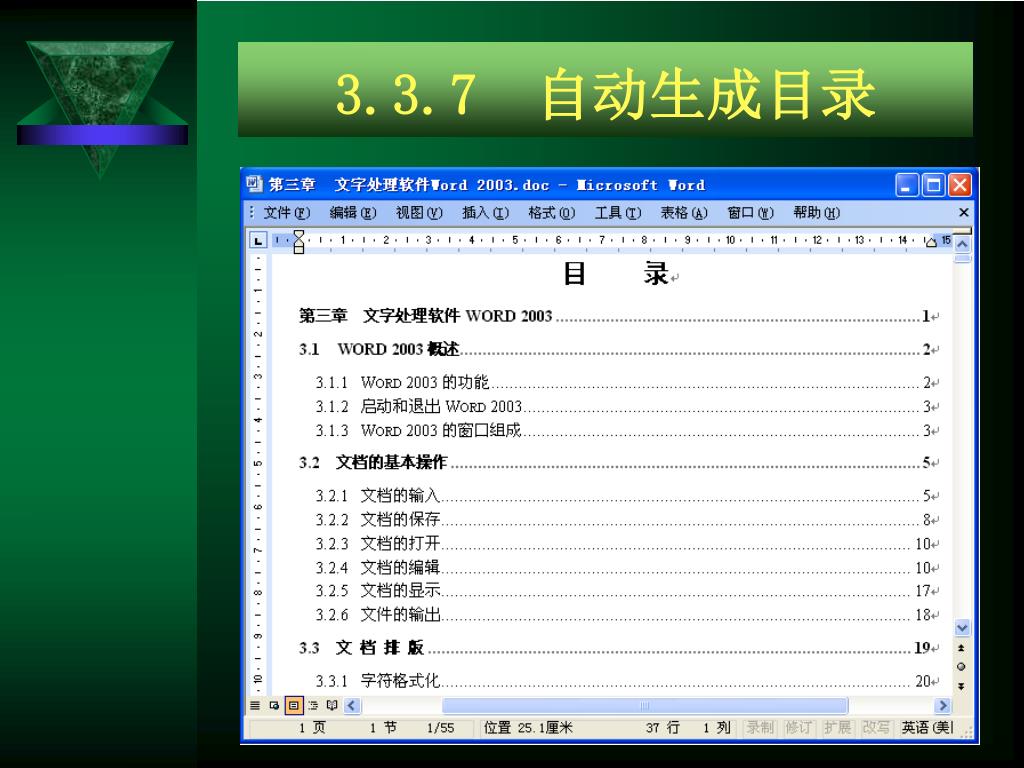The height and width of the screenshot is (768, 1024).
Task: Toggle 扩展 extend selection in status bar
Action: [x=837, y=728]
